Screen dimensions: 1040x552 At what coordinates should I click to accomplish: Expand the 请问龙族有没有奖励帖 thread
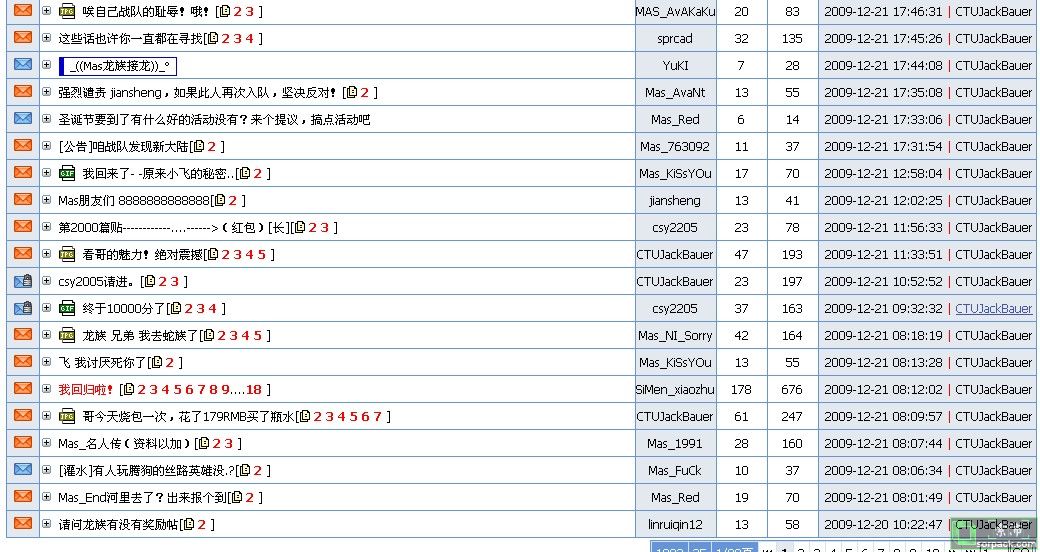(46, 524)
